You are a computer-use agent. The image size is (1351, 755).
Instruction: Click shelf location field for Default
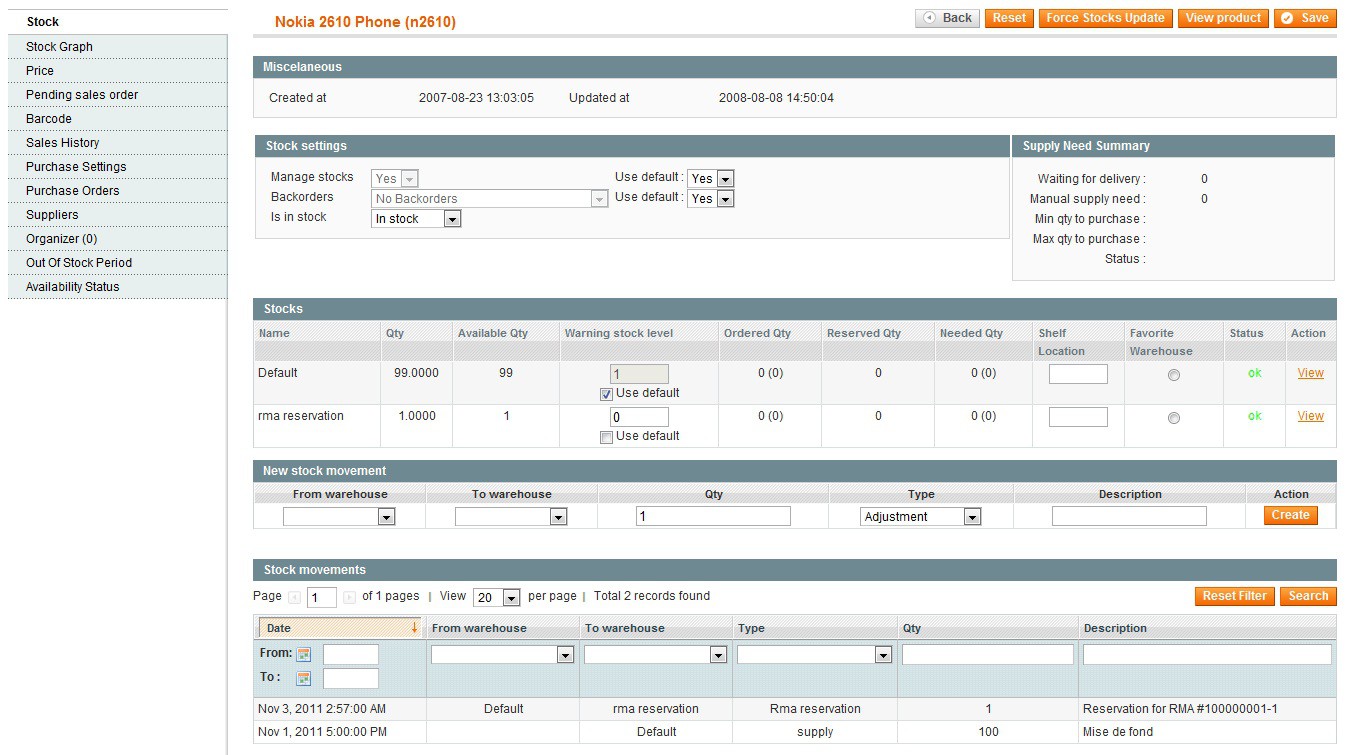(x=1078, y=374)
